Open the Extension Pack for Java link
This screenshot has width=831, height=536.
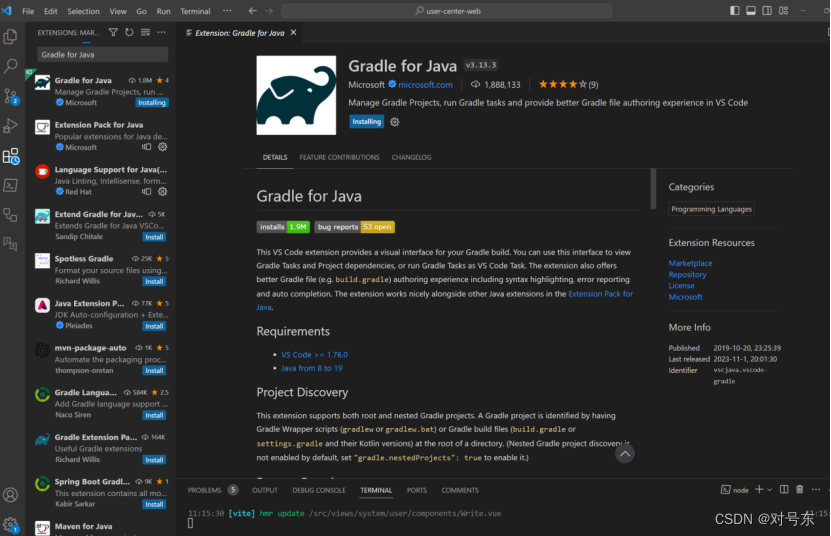click(600, 294)
